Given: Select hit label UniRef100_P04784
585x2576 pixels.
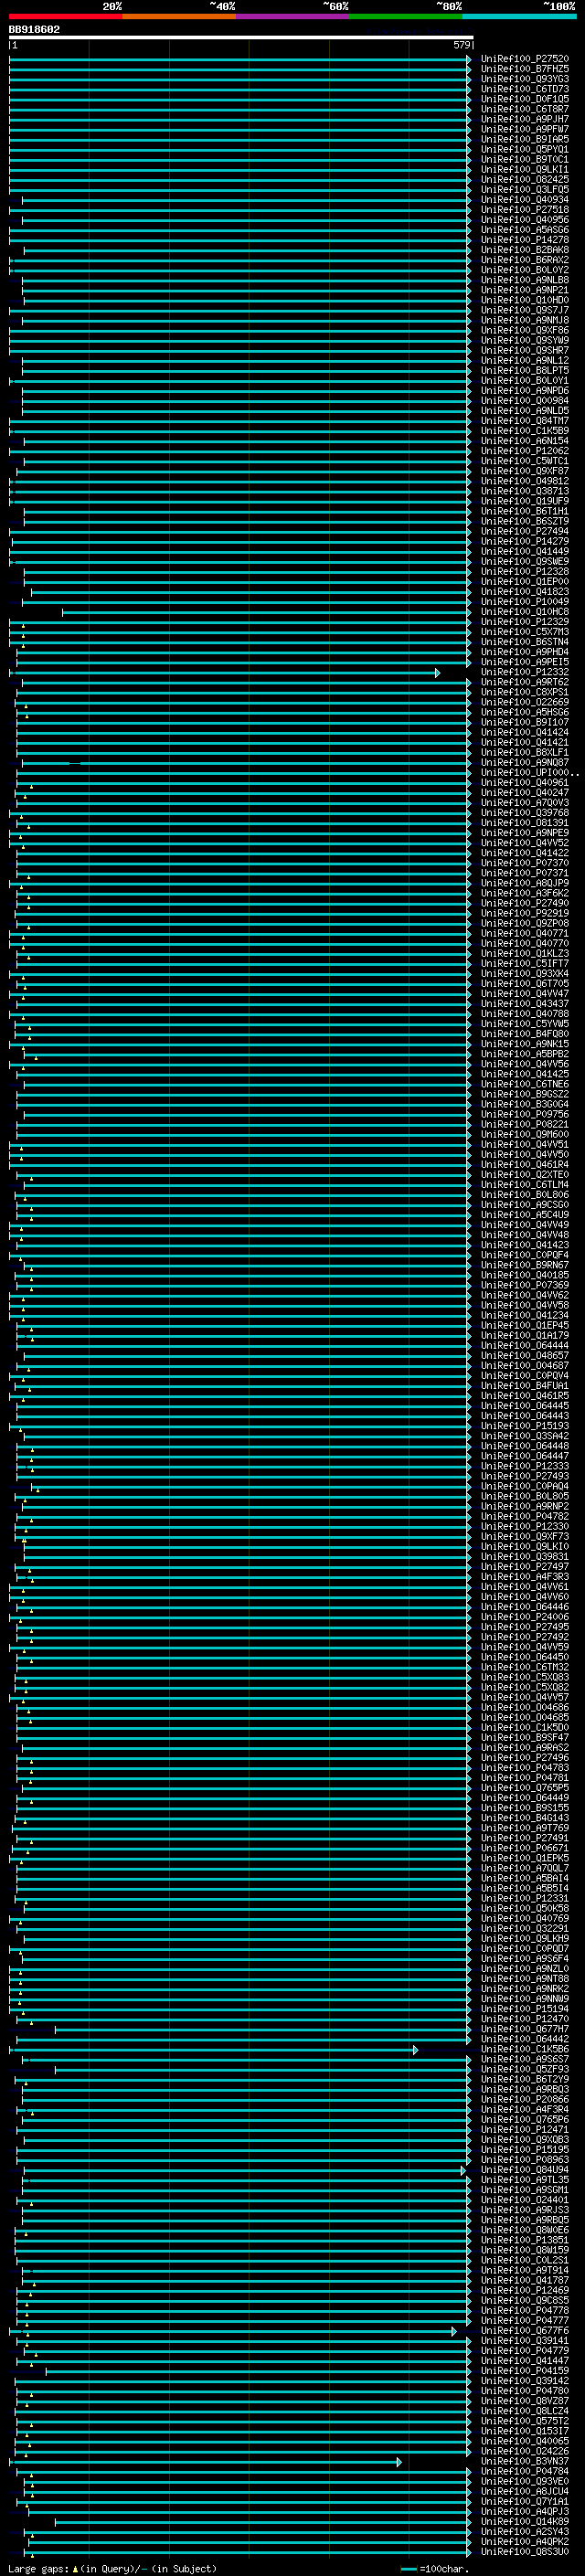Looking at the screenshot, I should coord(525,2471).
